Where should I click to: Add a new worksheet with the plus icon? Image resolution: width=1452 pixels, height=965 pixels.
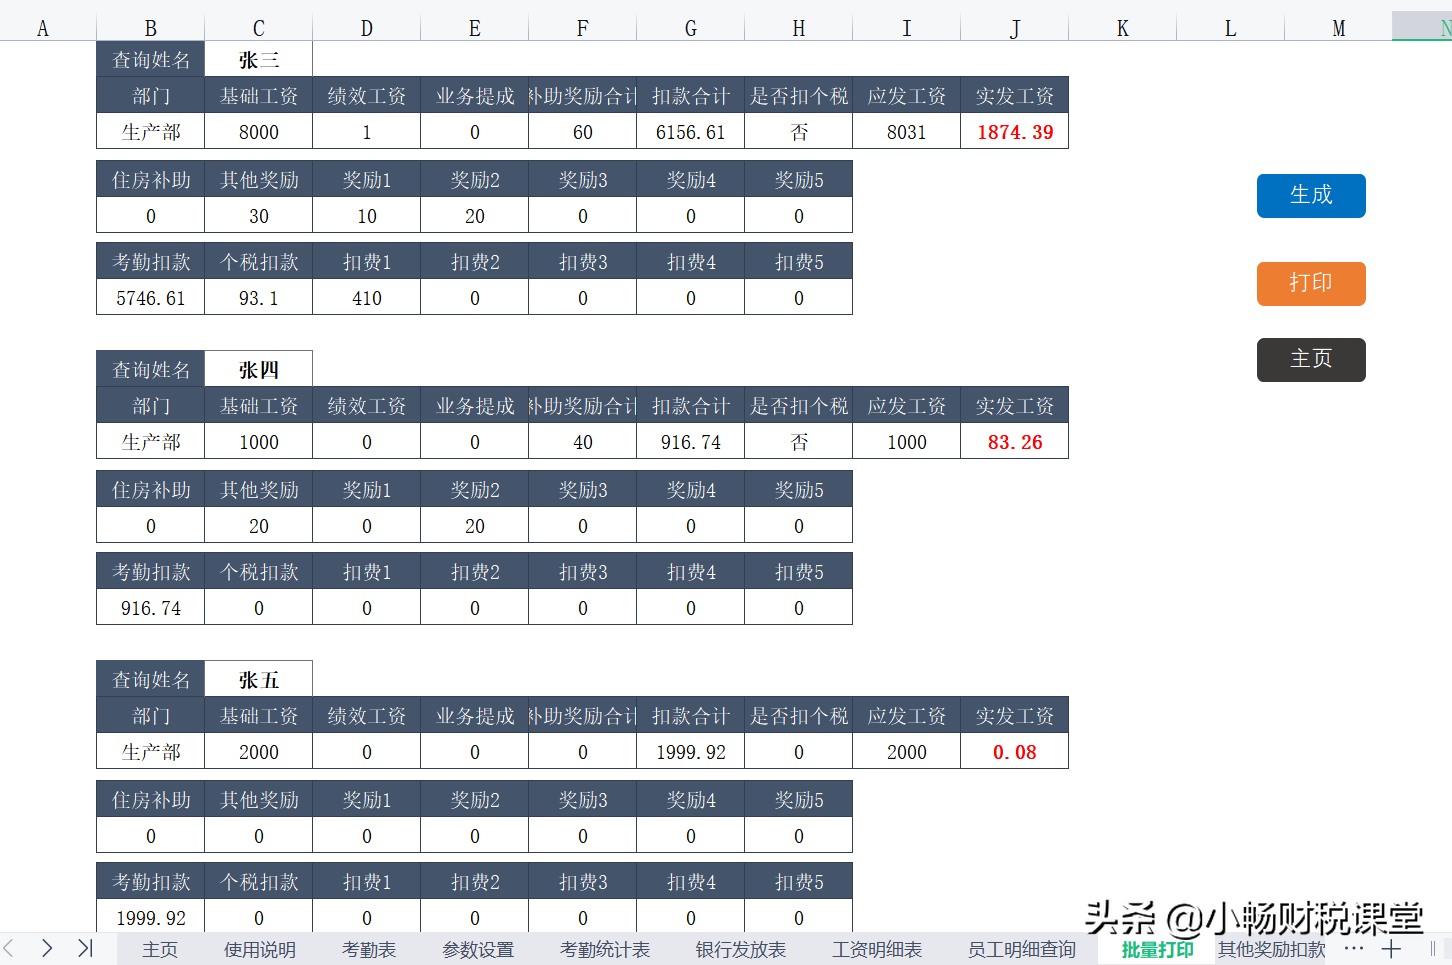coord(1391,949)
